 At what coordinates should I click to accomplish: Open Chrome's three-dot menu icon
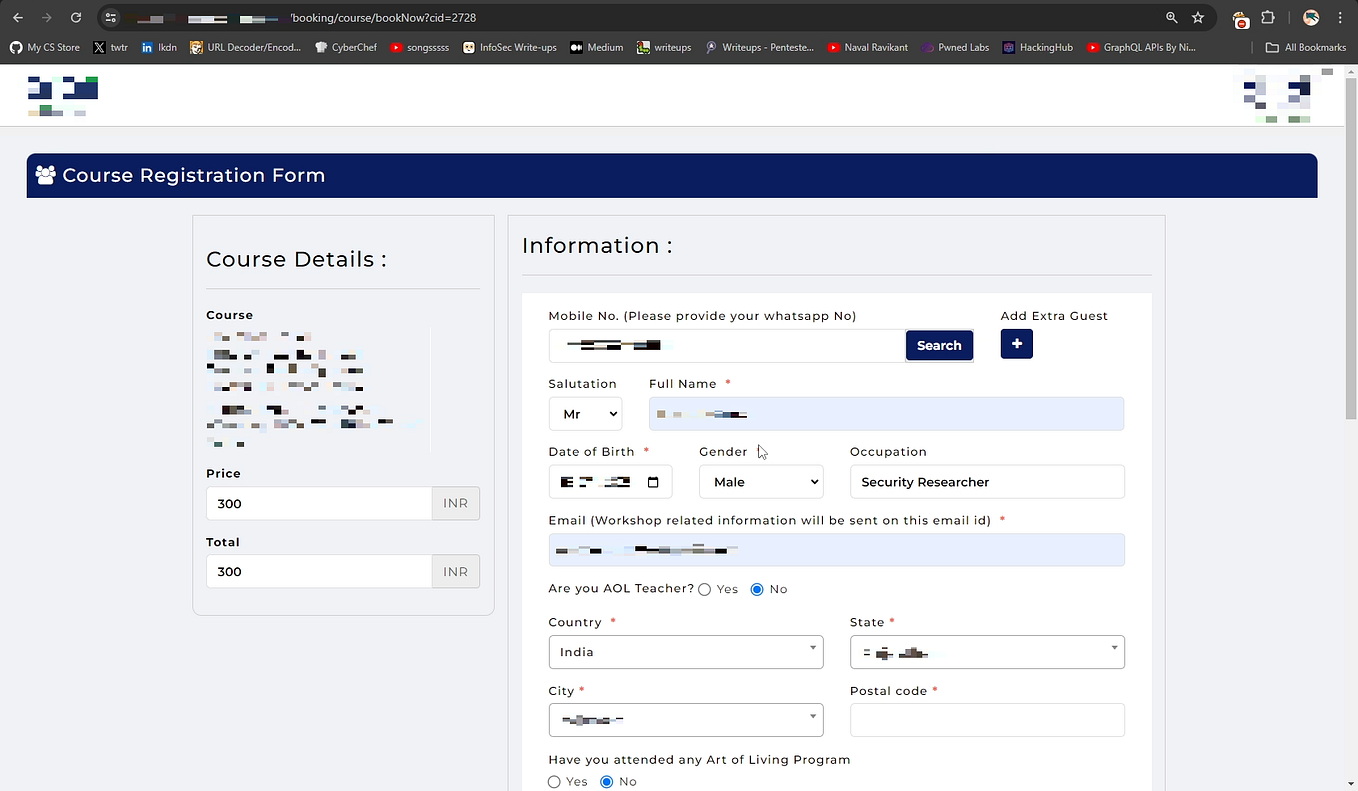[x=1340, y=17]
